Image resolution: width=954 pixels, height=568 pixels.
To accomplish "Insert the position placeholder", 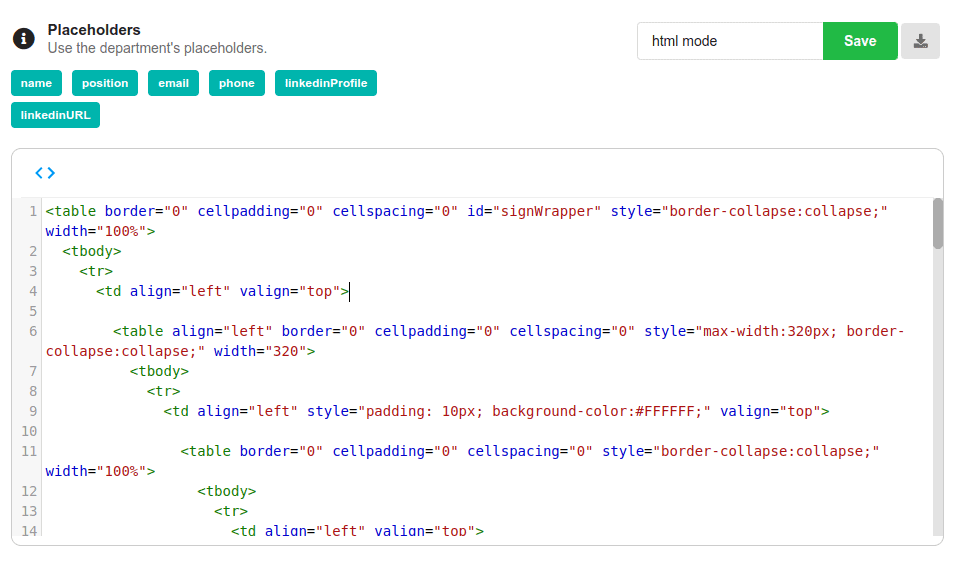I will point(105,83).
